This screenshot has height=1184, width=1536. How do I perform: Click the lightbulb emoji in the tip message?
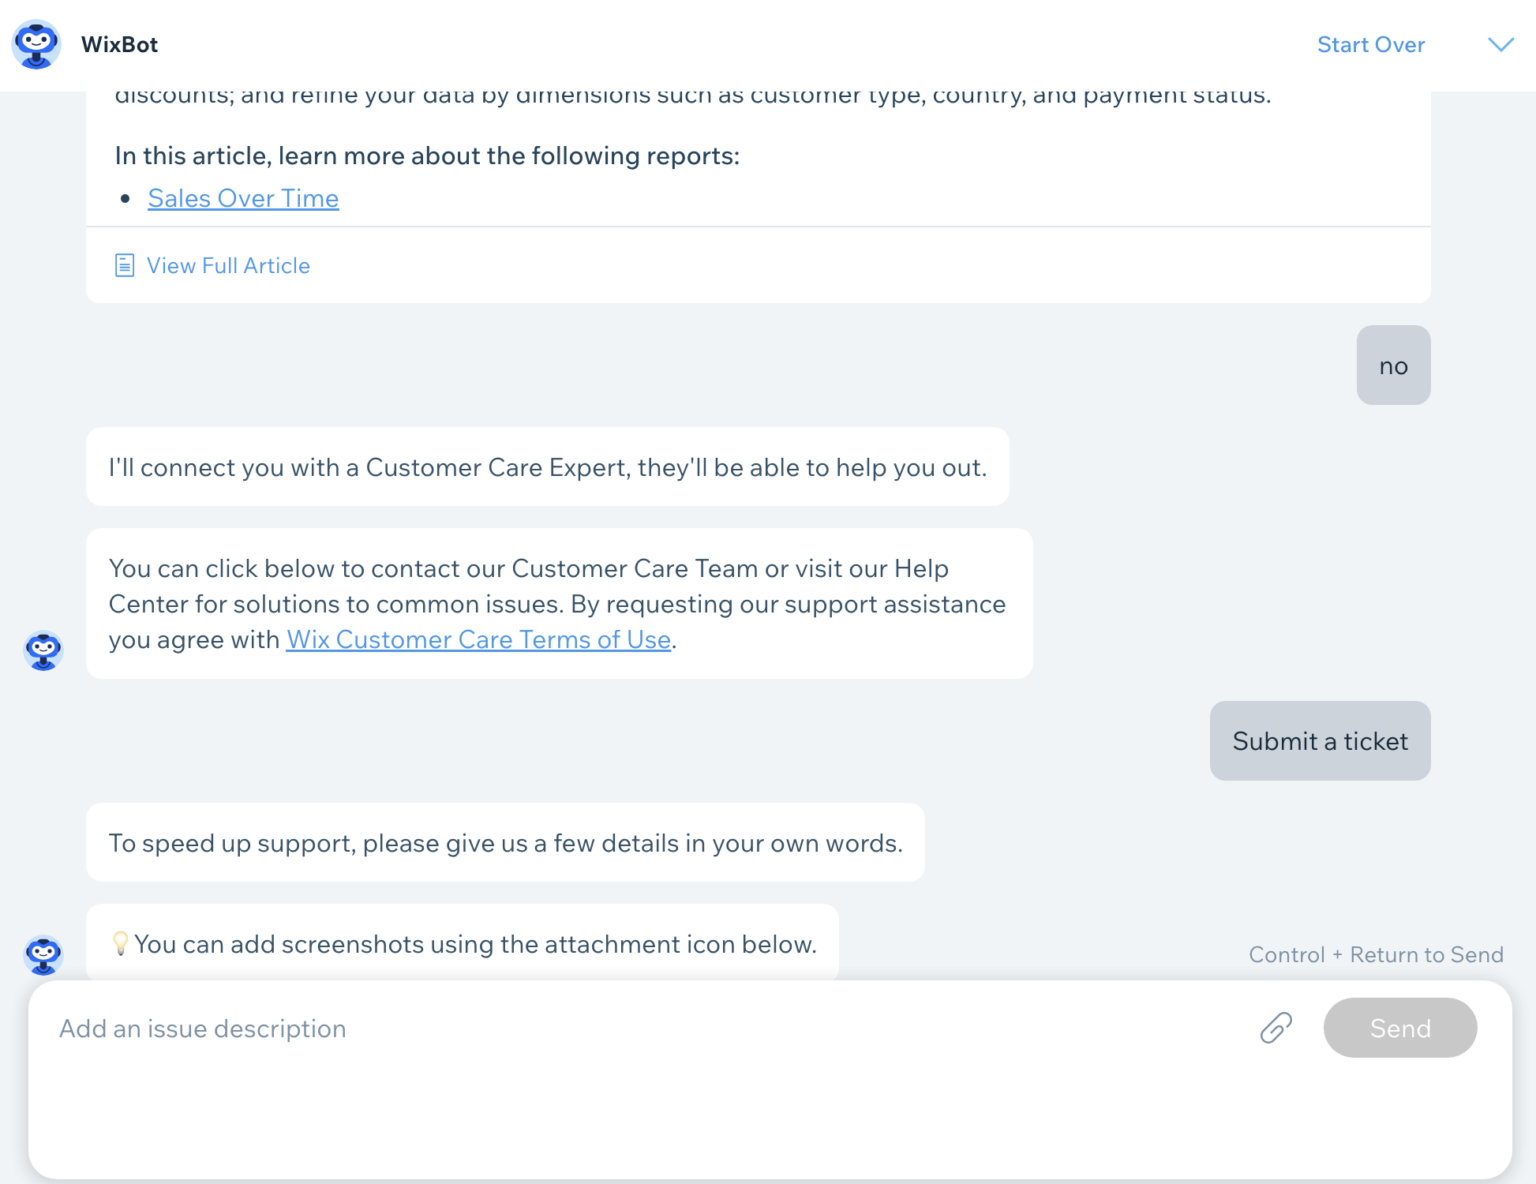(x=122, y=943)
